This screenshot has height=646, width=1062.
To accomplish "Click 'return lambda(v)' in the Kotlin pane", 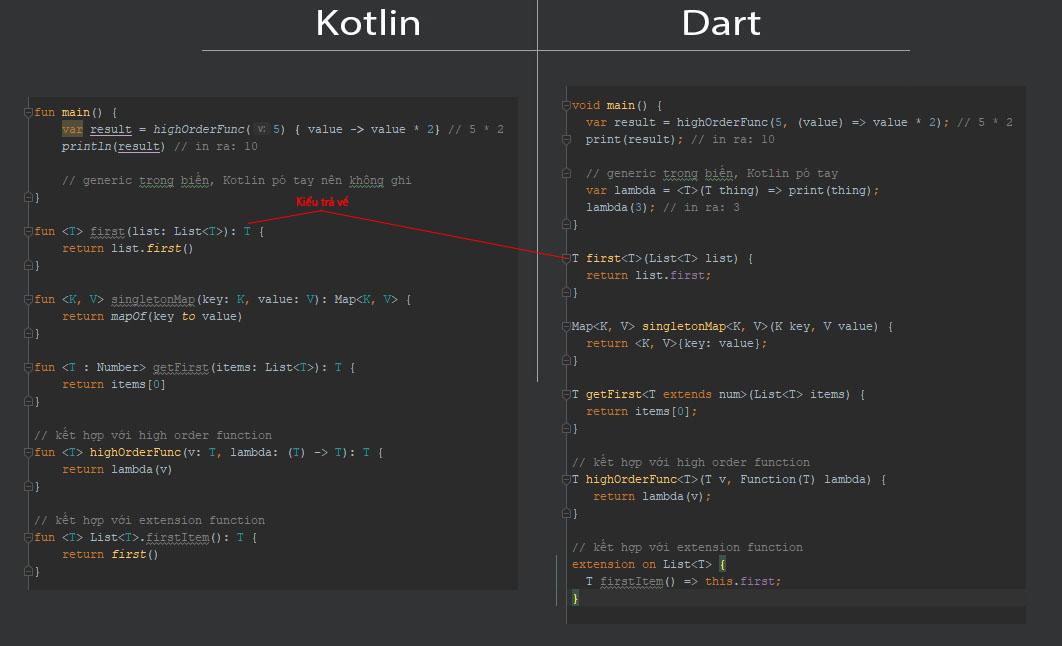I will pos(117,469).
